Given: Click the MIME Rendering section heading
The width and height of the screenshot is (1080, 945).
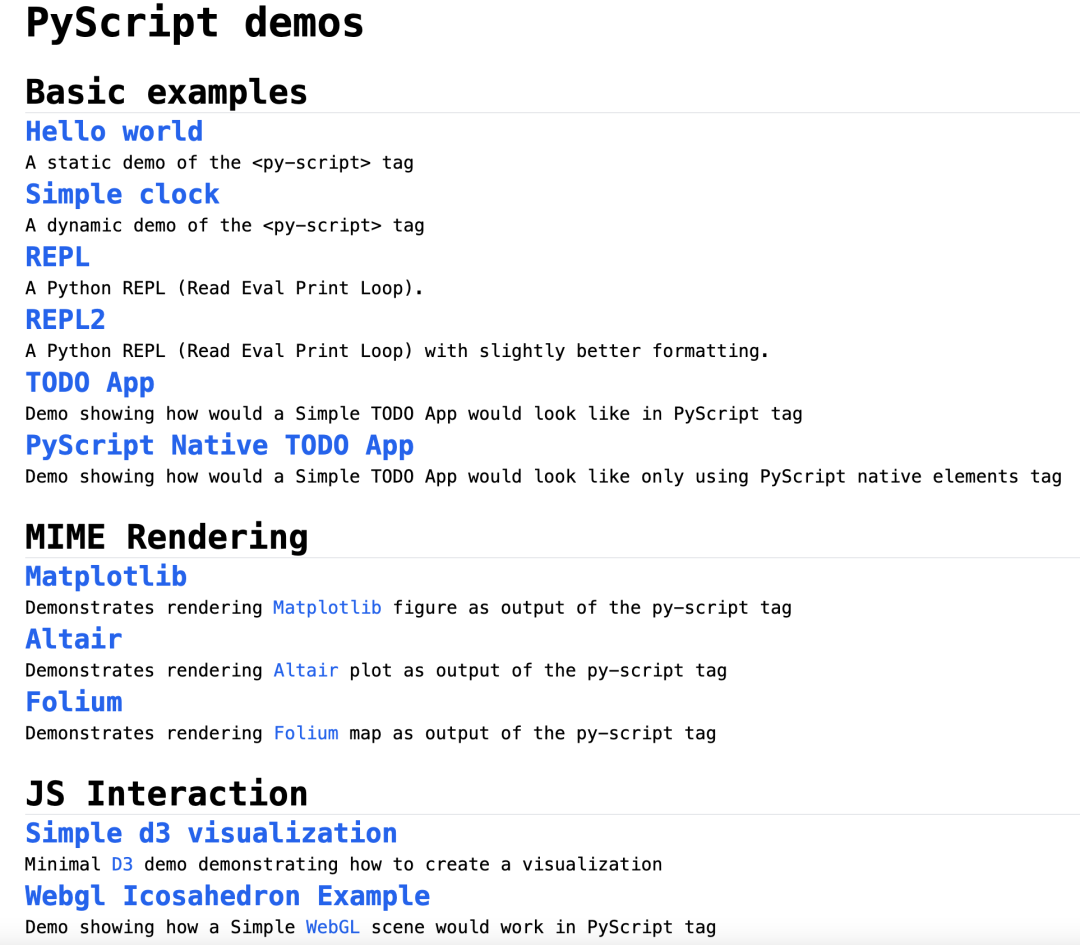Looking at the screenshot, I should (x=166, y=537).
